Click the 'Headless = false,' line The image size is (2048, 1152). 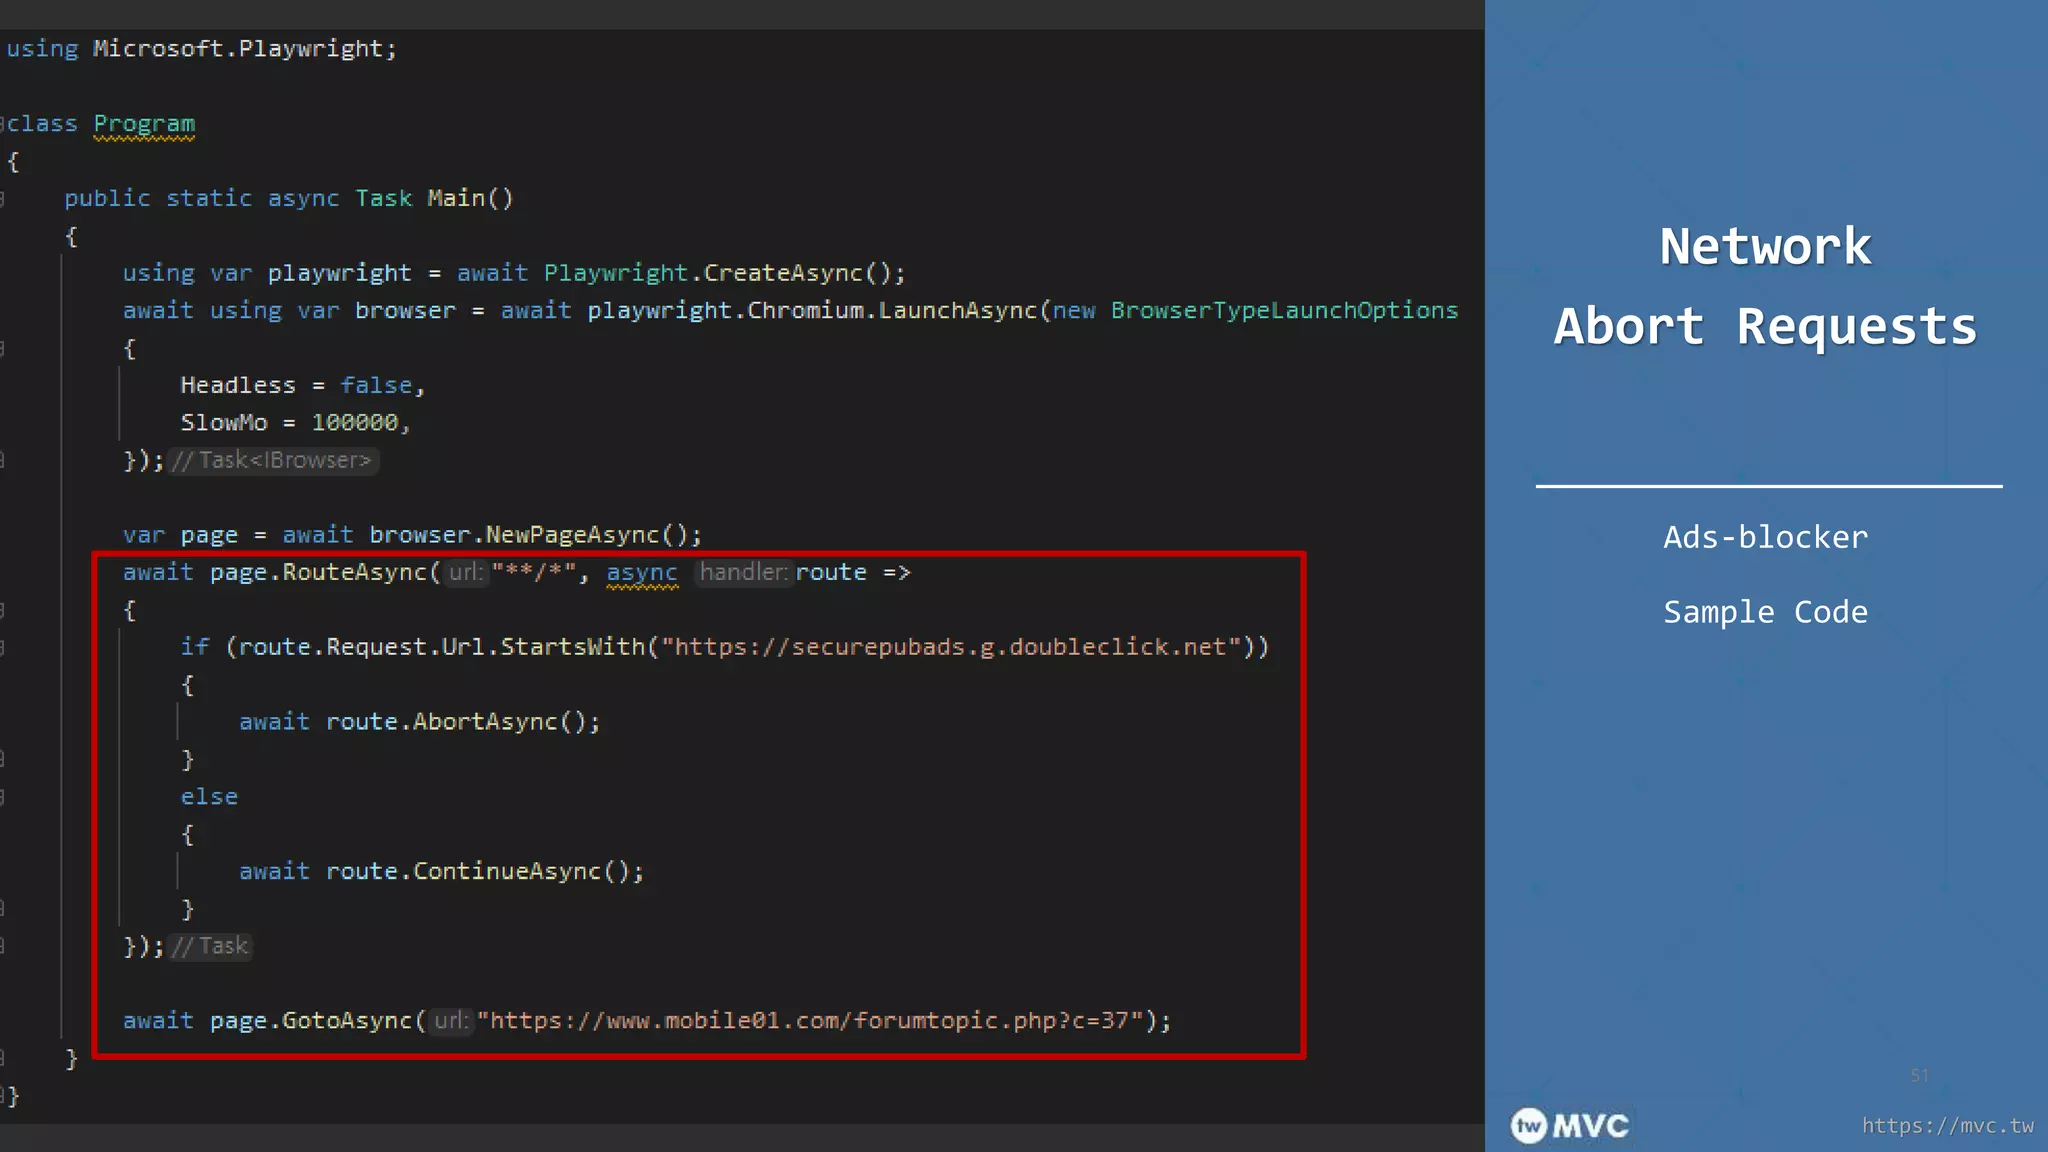(302, 385)
